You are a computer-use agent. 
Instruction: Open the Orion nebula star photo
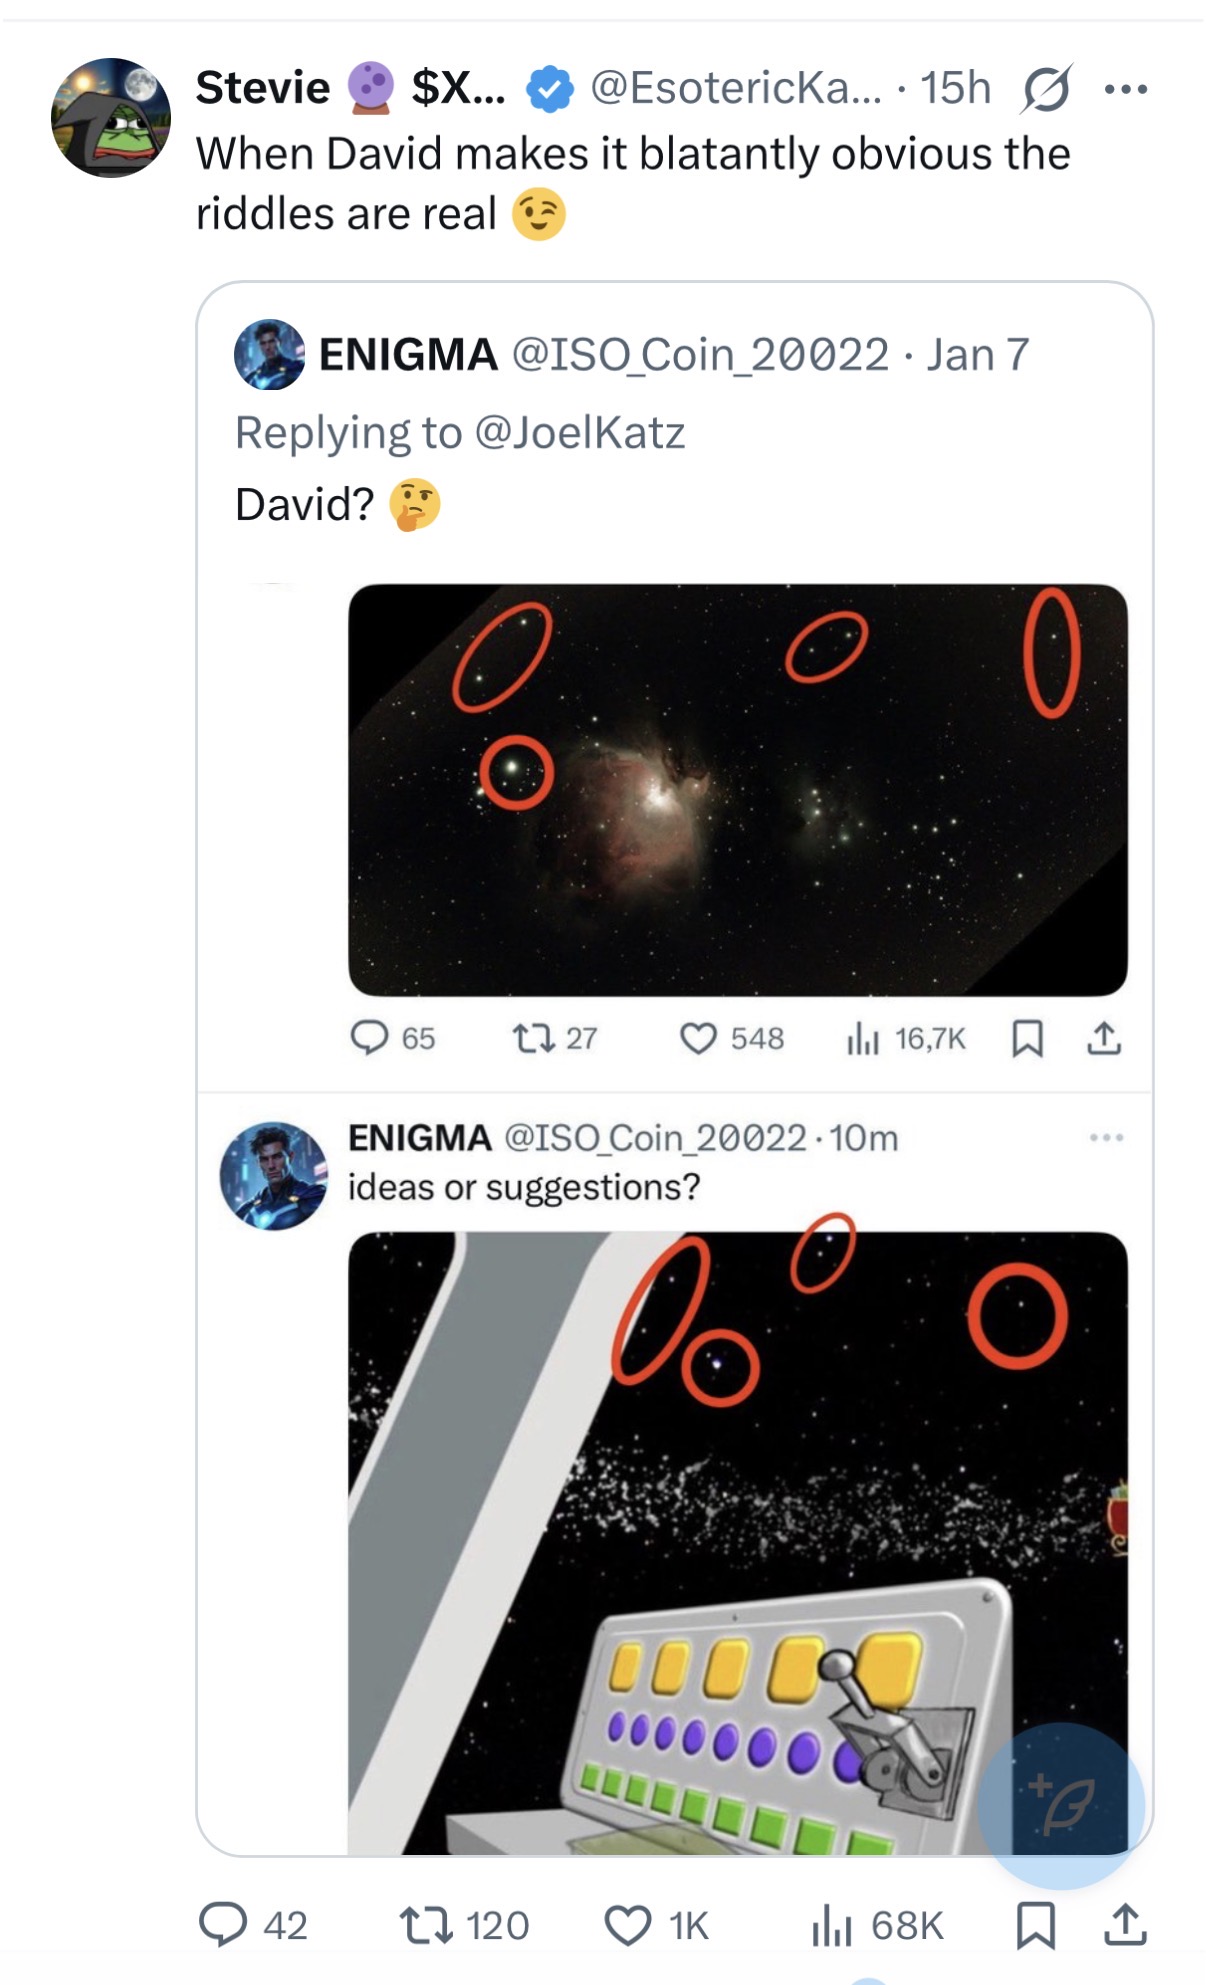point(737,789)
